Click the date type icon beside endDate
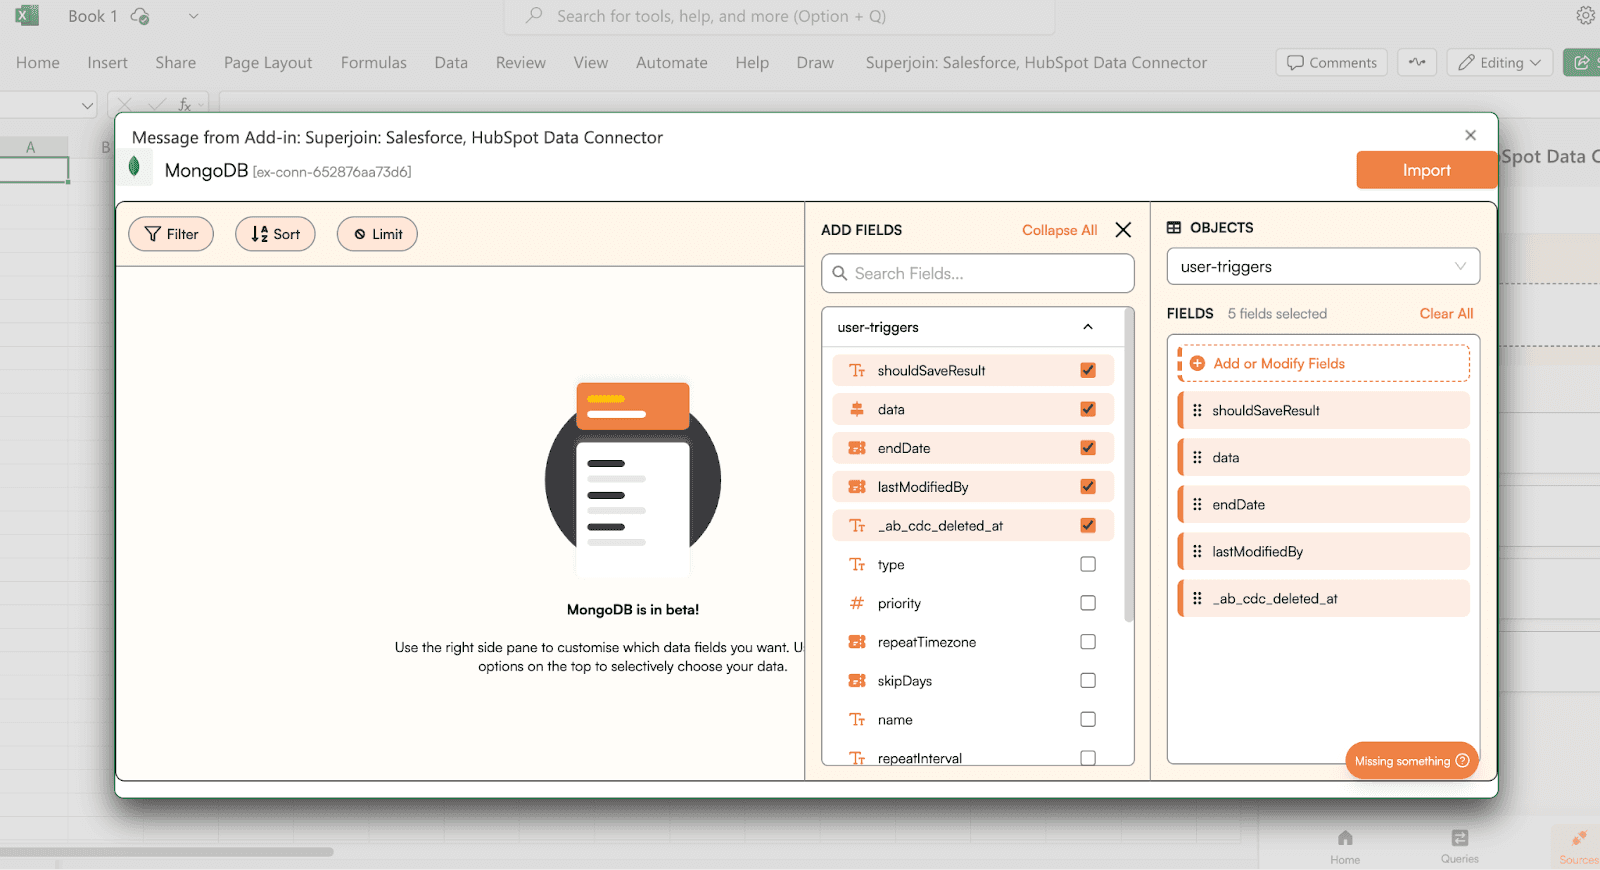The width and height of the screenshot is (1600, 870). click(x=857, y=448)
